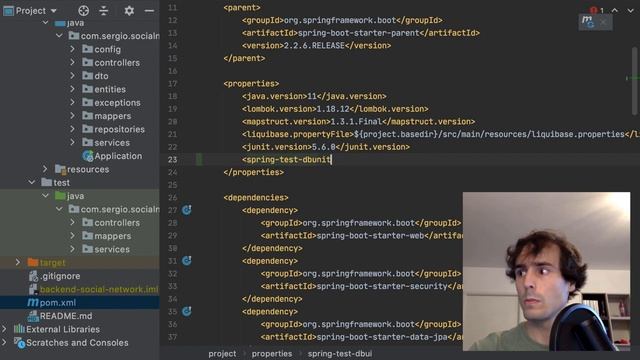This screenshot has width=640, height=360.
Task: Click the Maven m icon of pom.xml
Action: pos(33,302)
